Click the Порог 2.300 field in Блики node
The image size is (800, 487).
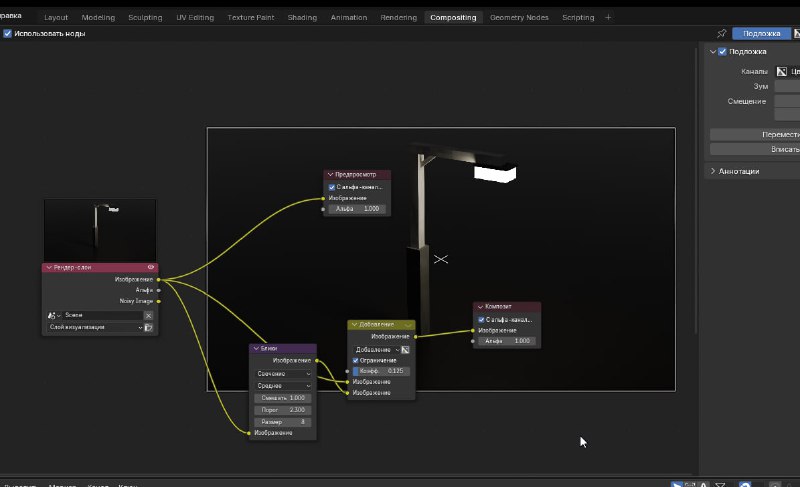pos(283,410)
